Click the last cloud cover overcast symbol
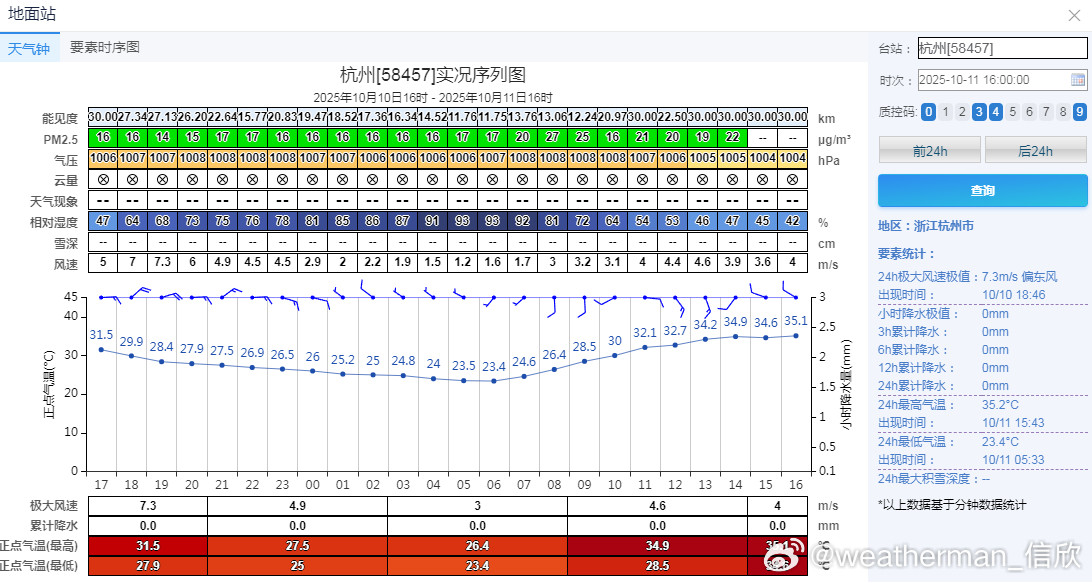Image resolution: width=1092 pixels, height=583 pixels. coord(793,180)
